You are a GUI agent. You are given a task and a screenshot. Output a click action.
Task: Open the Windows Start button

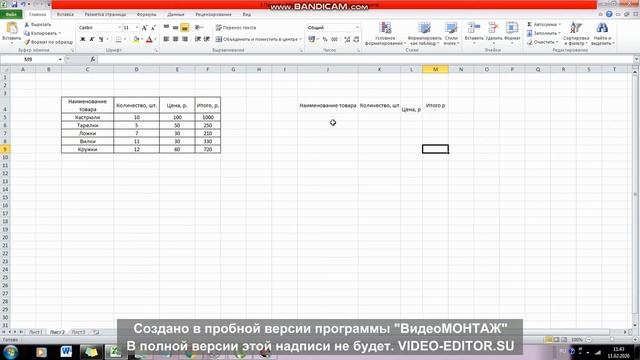point(10,352)
